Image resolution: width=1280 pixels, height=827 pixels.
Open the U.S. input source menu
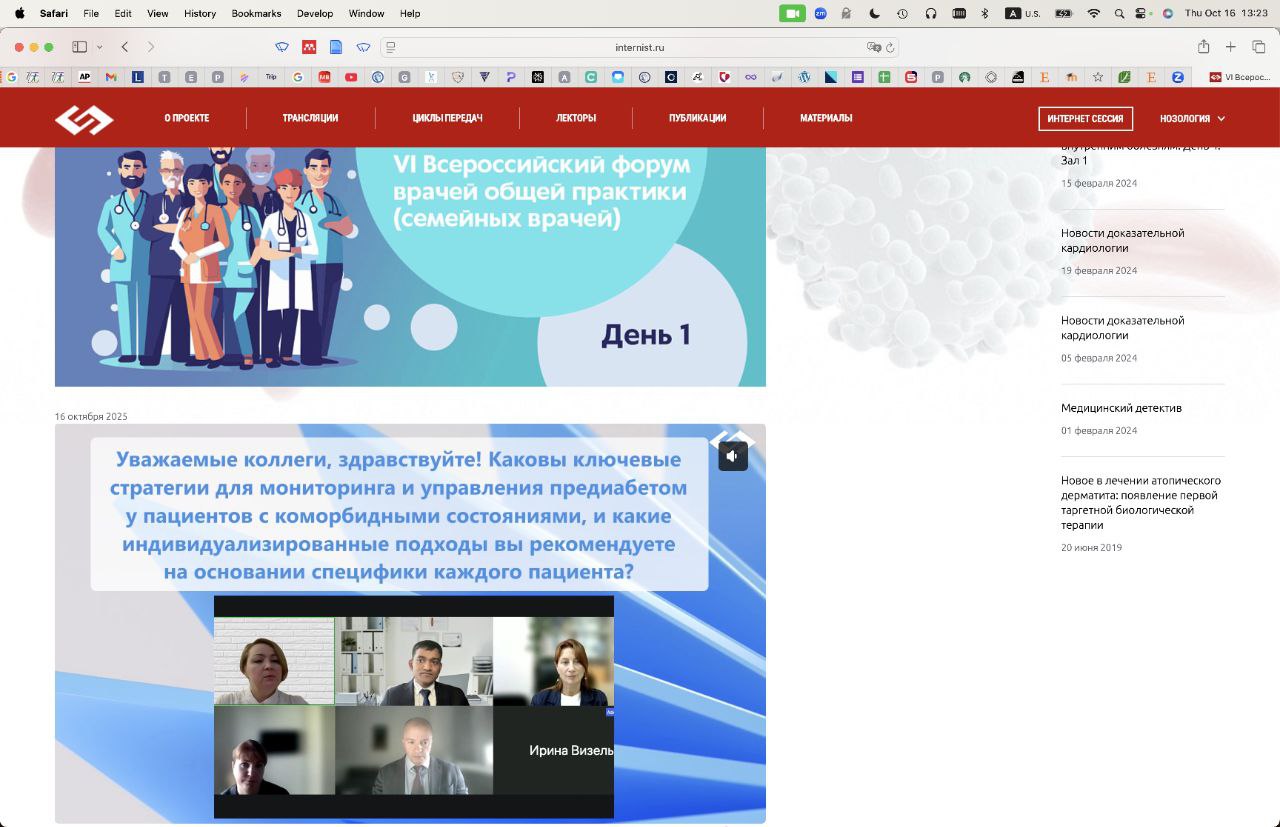(x=1023, y=14)
